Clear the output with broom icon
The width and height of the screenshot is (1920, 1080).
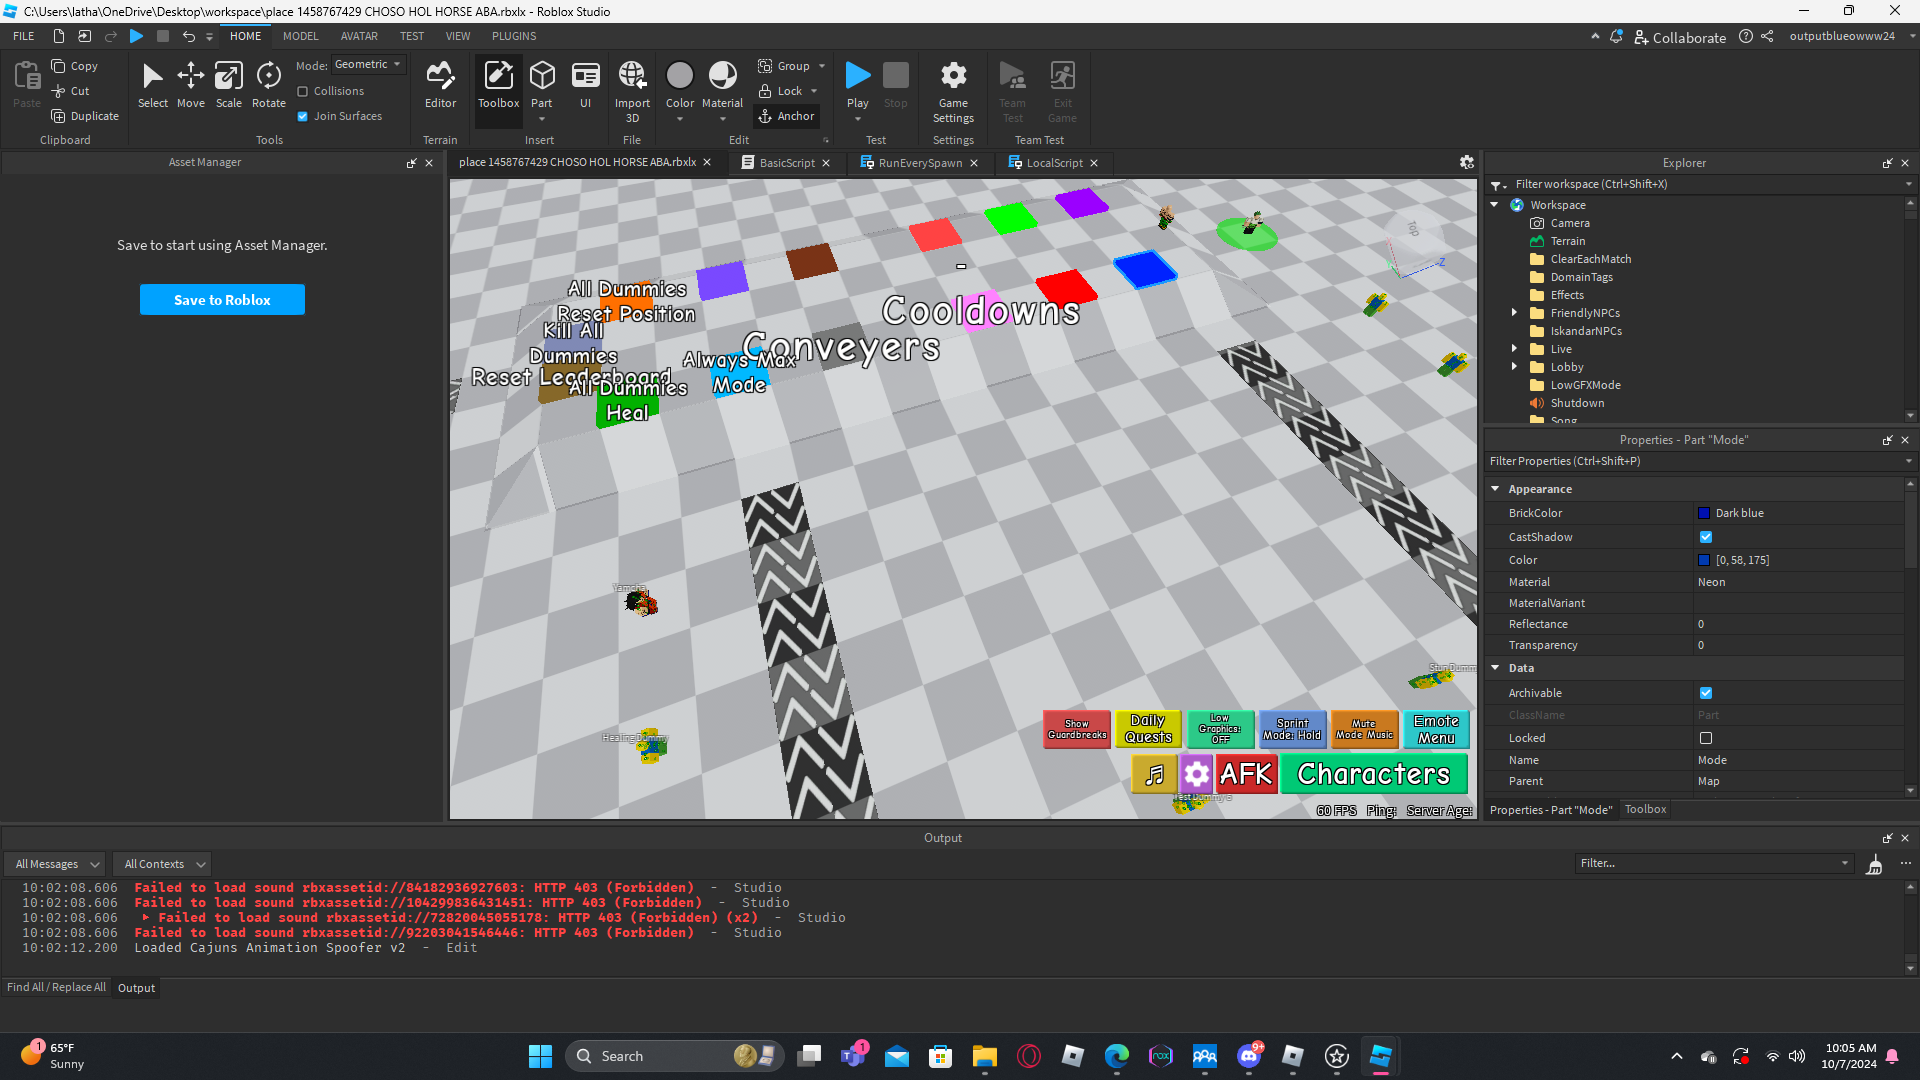1874,865
